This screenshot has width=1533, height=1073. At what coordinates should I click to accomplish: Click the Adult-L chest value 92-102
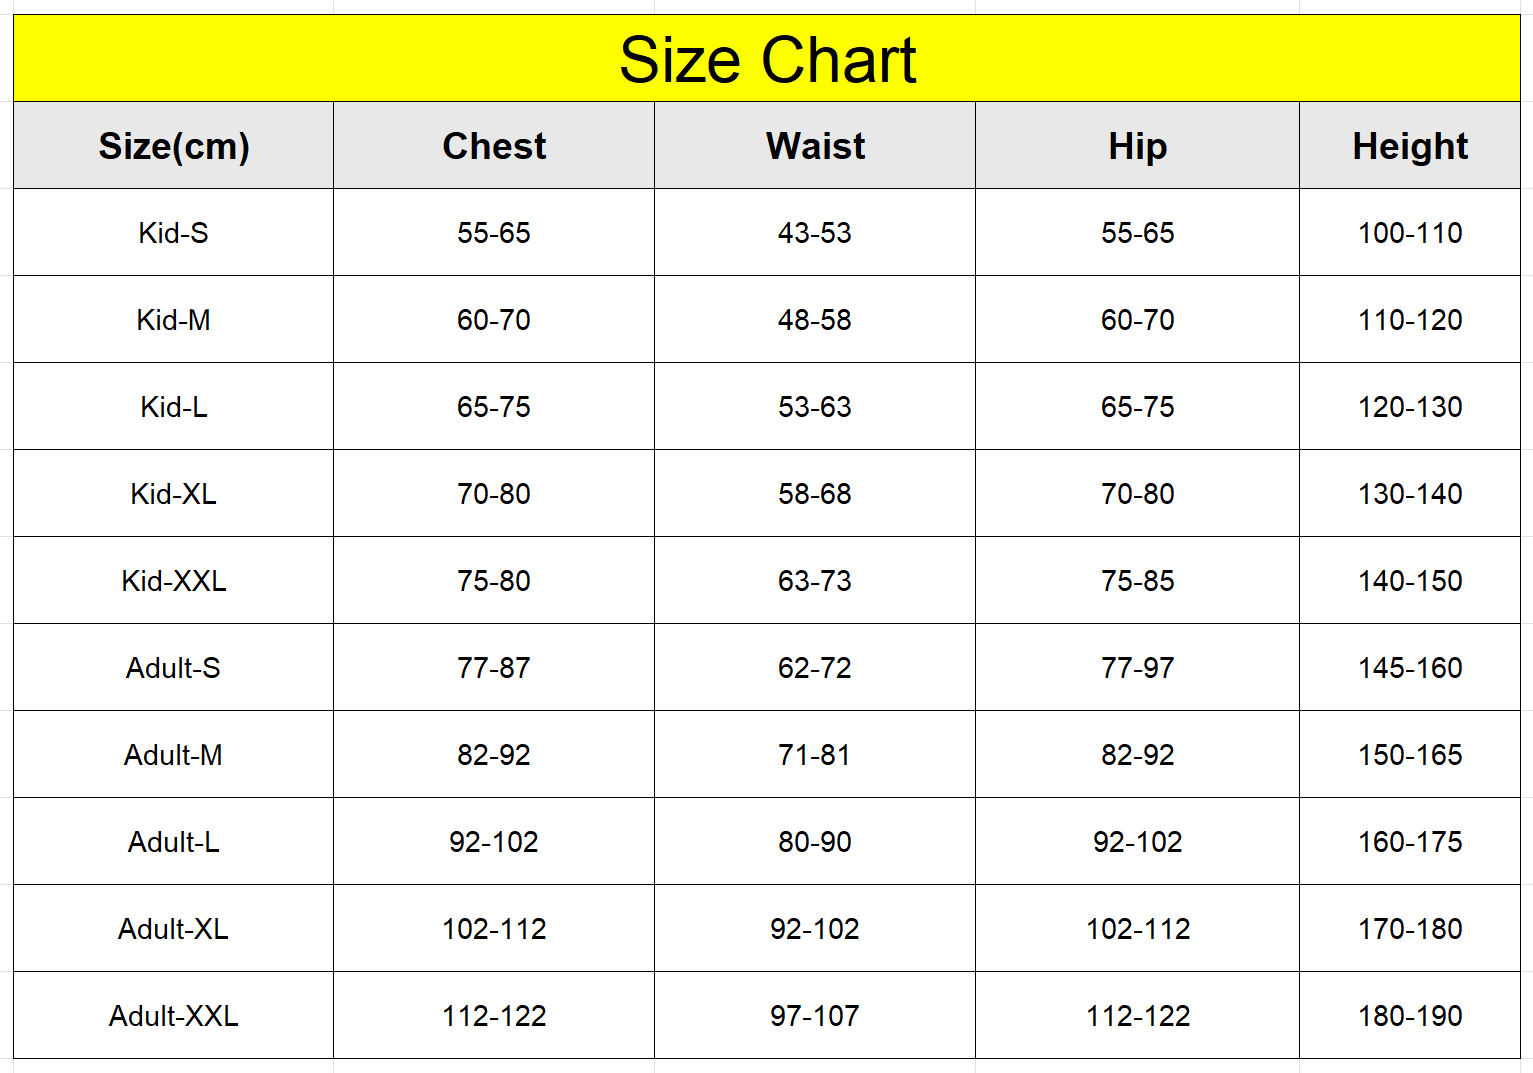pos(494,841)
